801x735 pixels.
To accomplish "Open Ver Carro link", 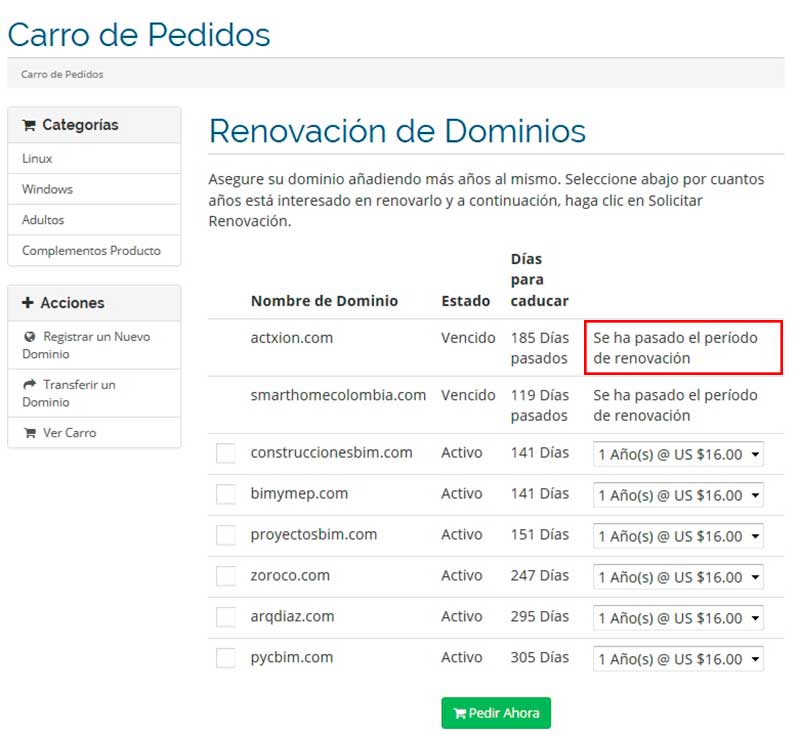I will pos(95,433).
